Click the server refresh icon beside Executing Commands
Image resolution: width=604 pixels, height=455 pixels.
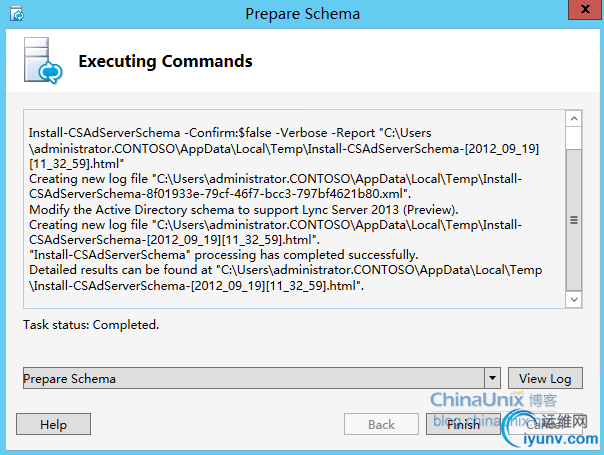point(43,60)
